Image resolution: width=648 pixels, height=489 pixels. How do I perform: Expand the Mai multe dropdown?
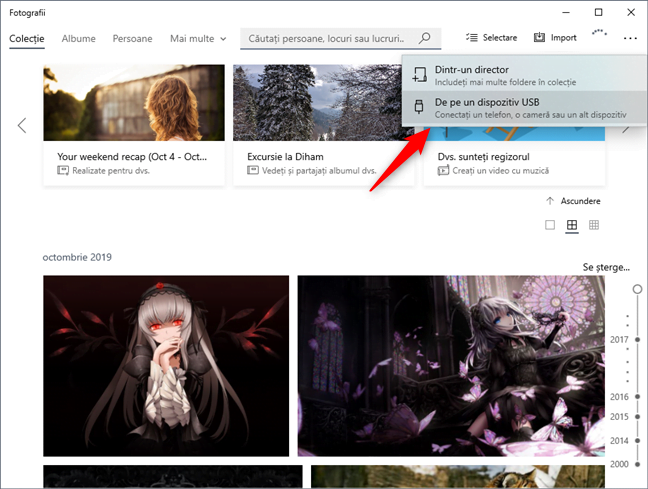pos(198,38)
